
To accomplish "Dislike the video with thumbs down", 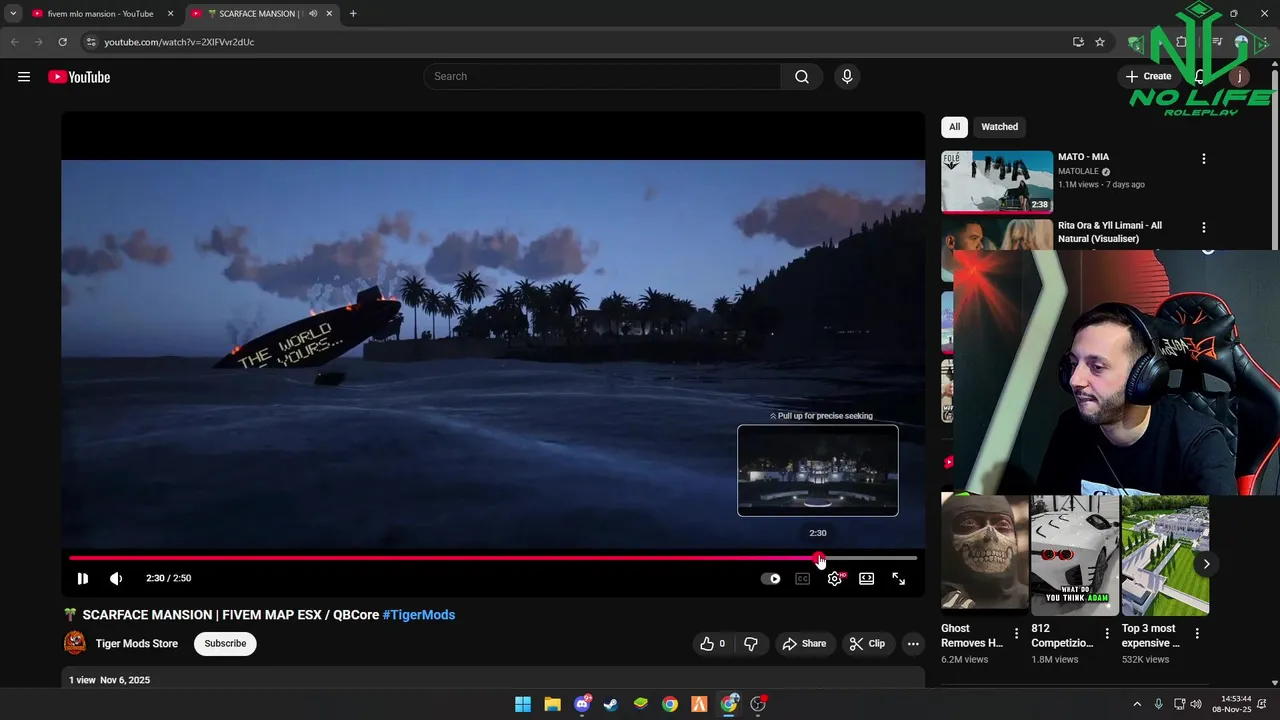I will click(751, 644).
